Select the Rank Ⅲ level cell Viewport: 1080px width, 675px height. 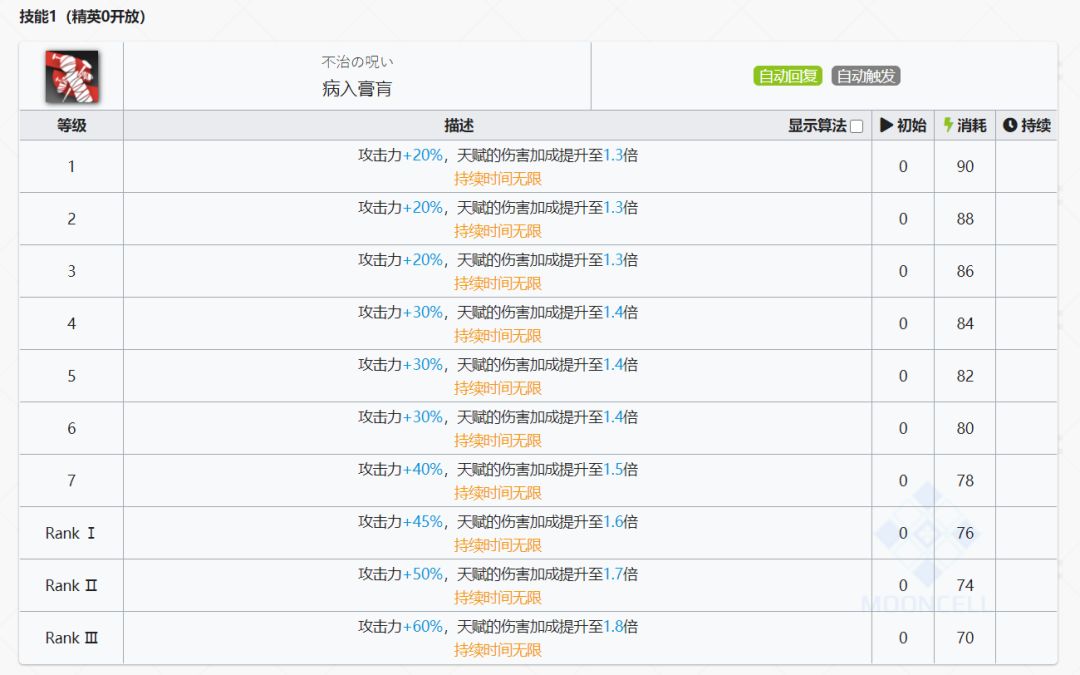pos(71,637)
